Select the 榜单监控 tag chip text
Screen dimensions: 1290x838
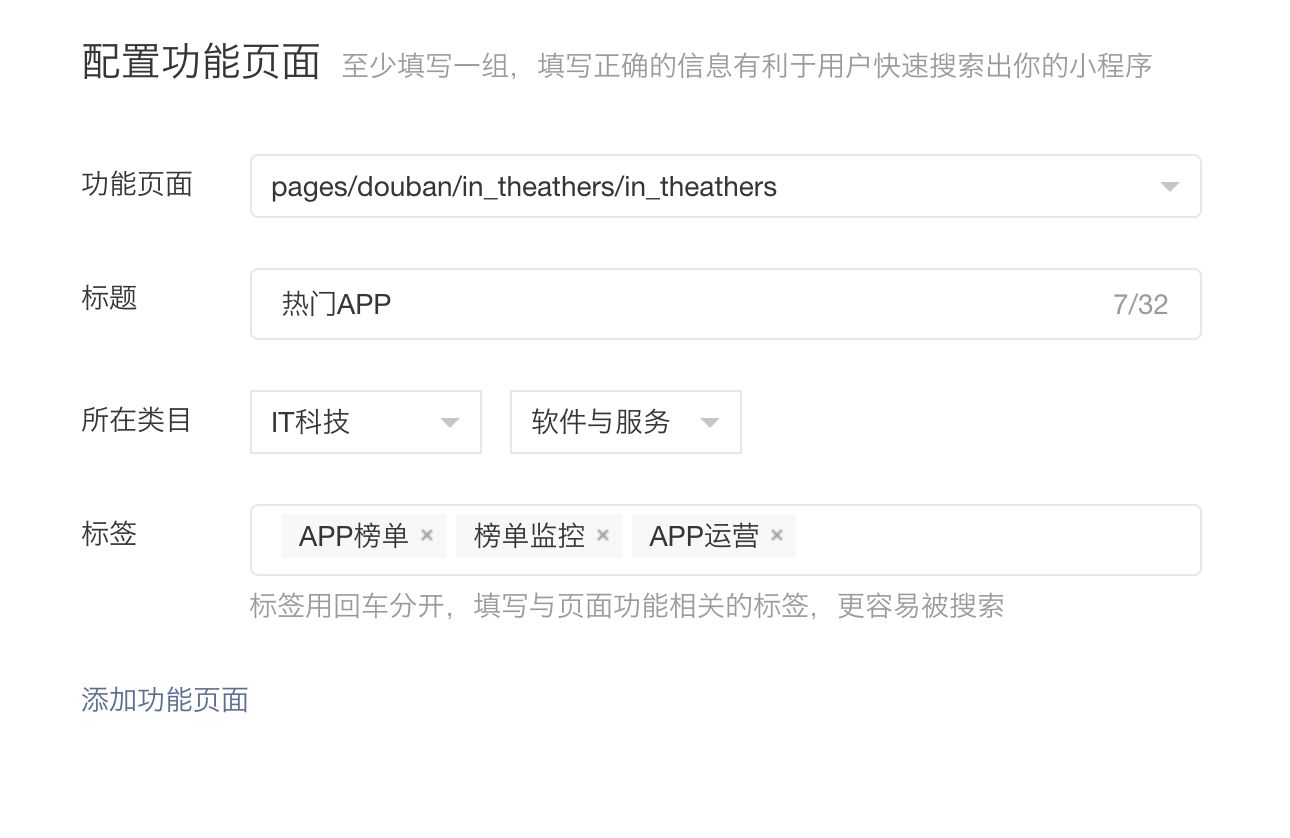(x=529, y=536)
